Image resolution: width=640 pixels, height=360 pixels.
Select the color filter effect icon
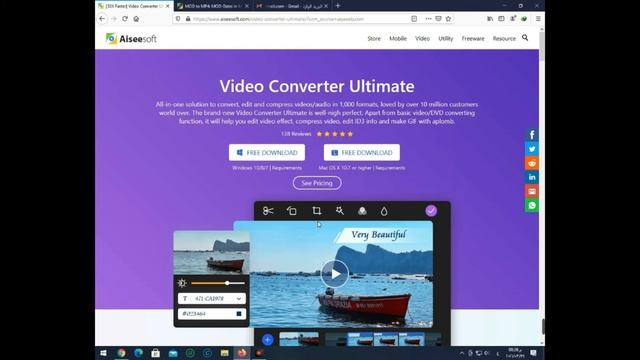[362, 211]
